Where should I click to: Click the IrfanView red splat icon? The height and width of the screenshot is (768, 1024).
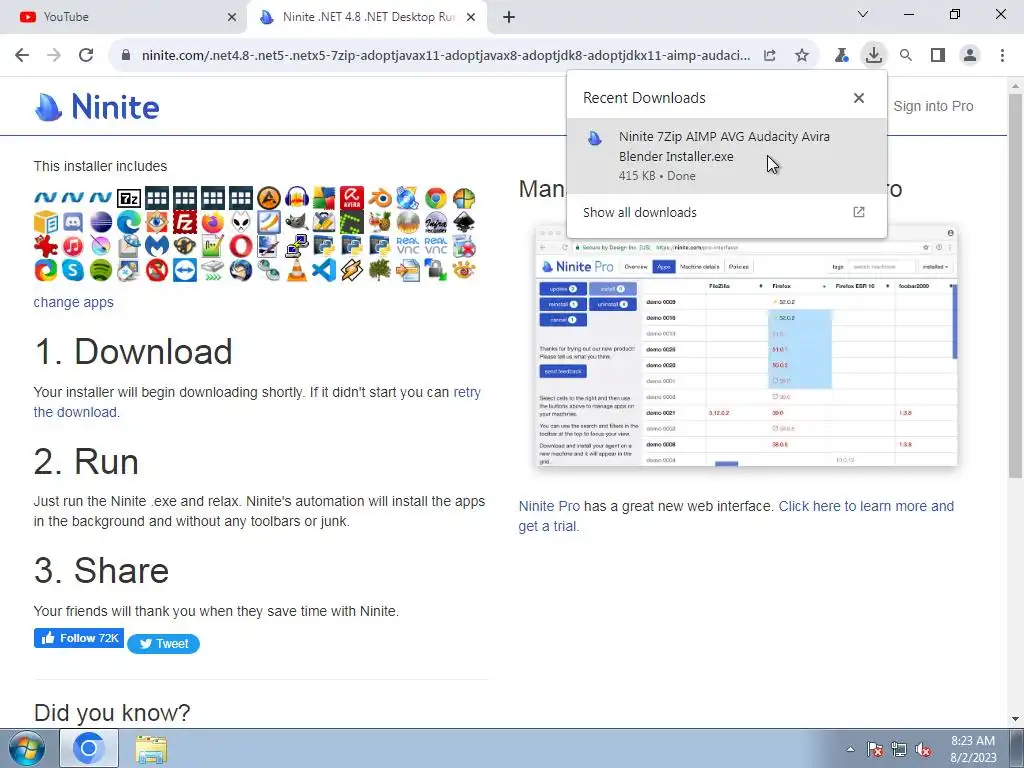click(46, 246)
